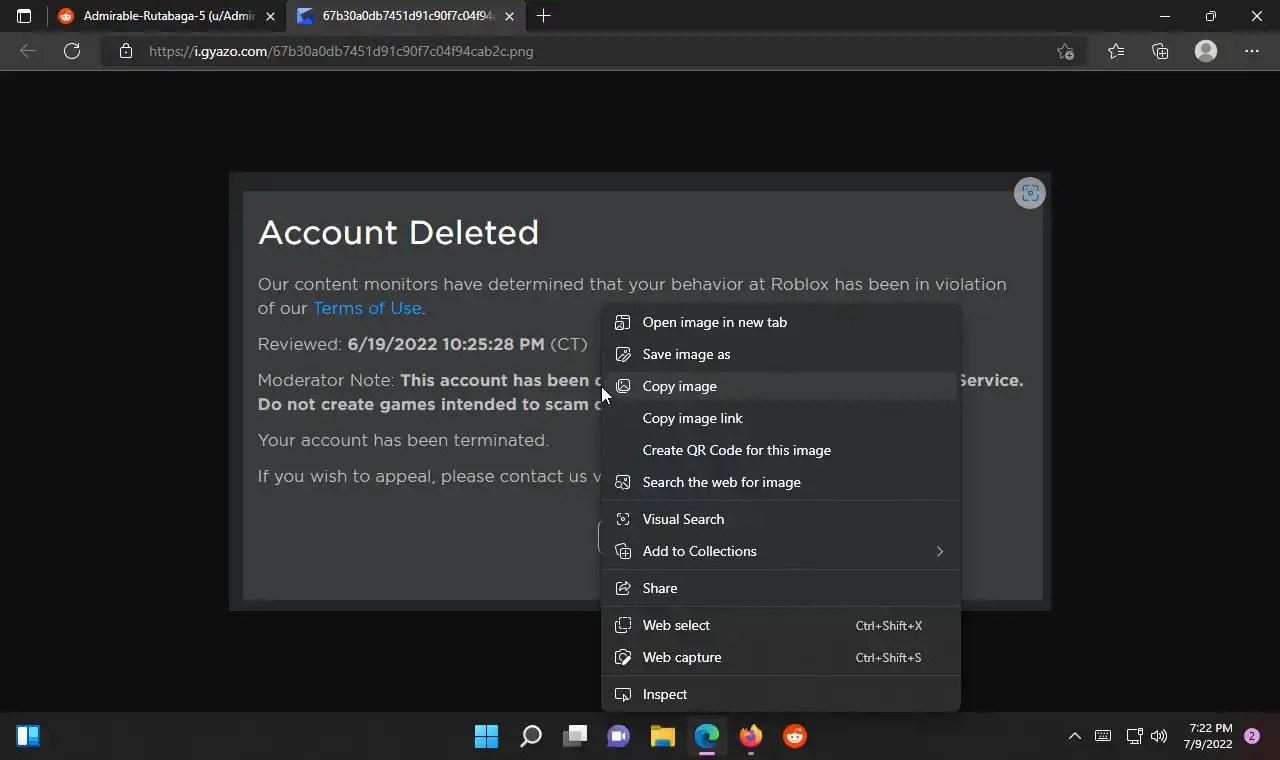1280x760 pixels.
Task: Open a new browser tab
Action: pyautogui.click(x=543, y=16)
